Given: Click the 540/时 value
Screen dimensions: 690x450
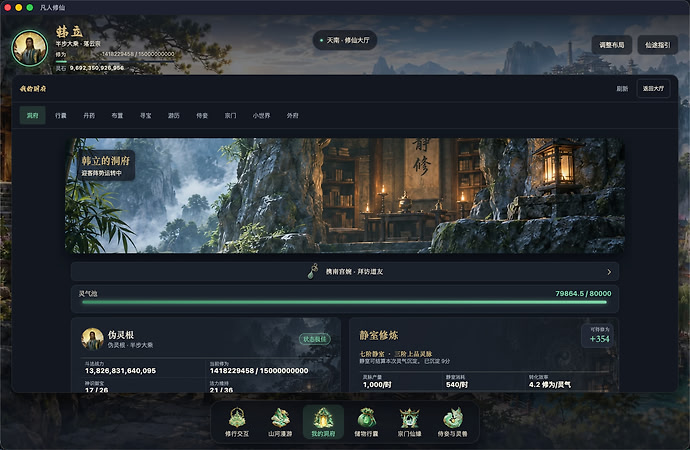Looking at the screenshot, I should pos(457,385).
